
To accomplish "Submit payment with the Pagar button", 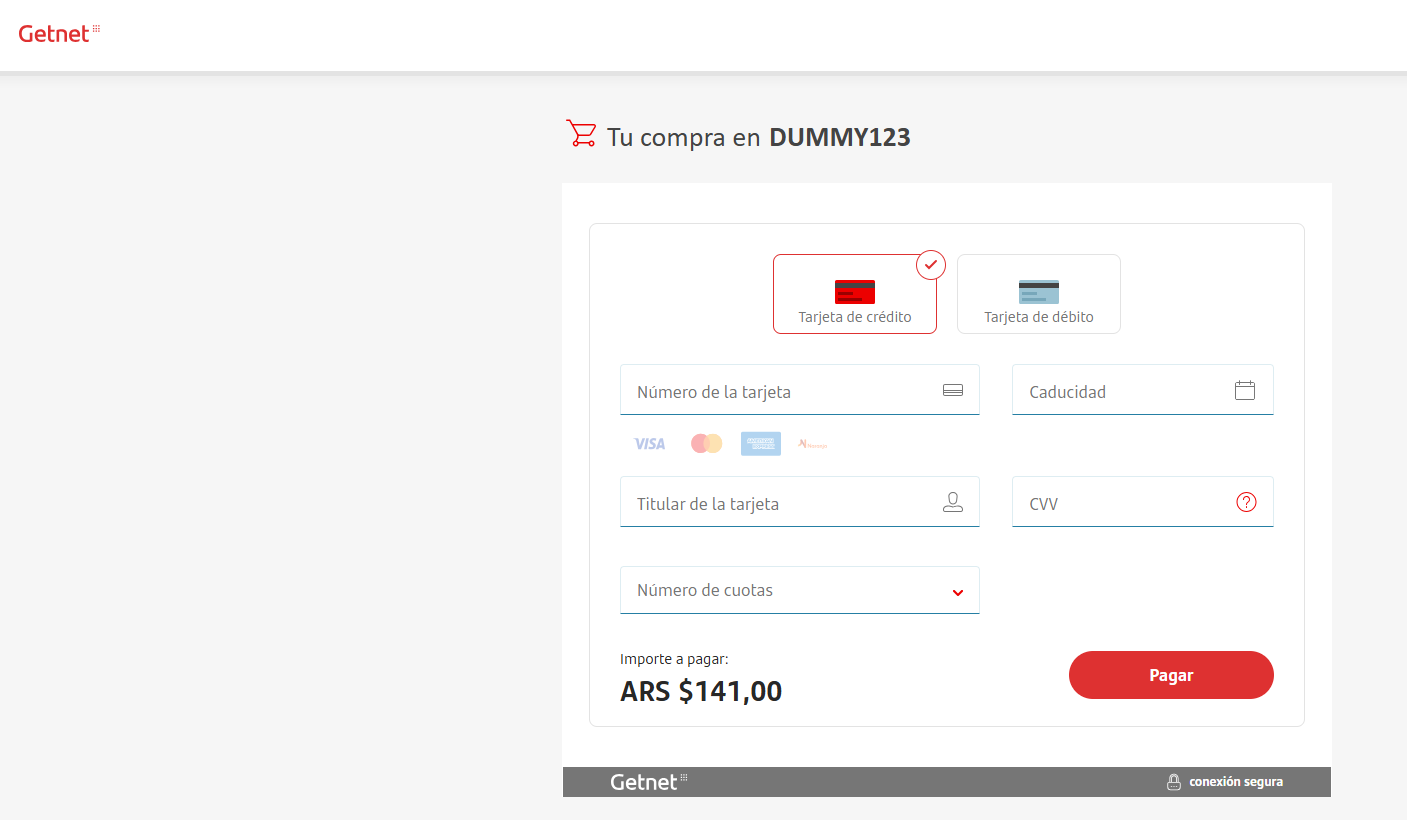I will [x=1171, y=675].
